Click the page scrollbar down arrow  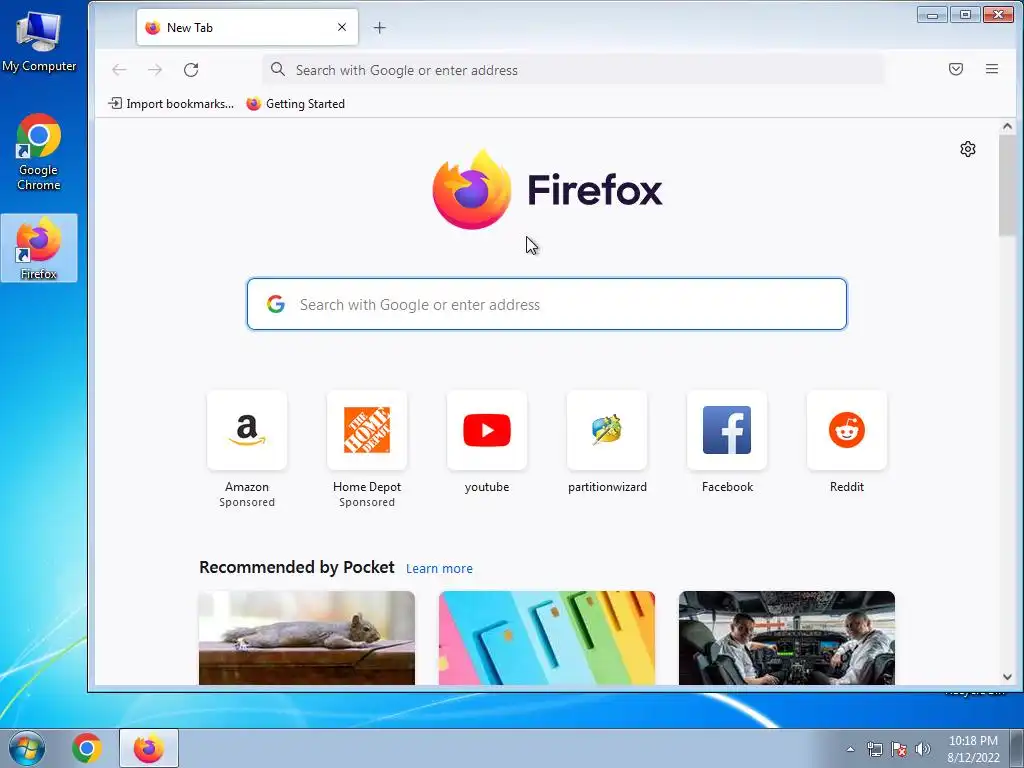tap(1007, 677)
